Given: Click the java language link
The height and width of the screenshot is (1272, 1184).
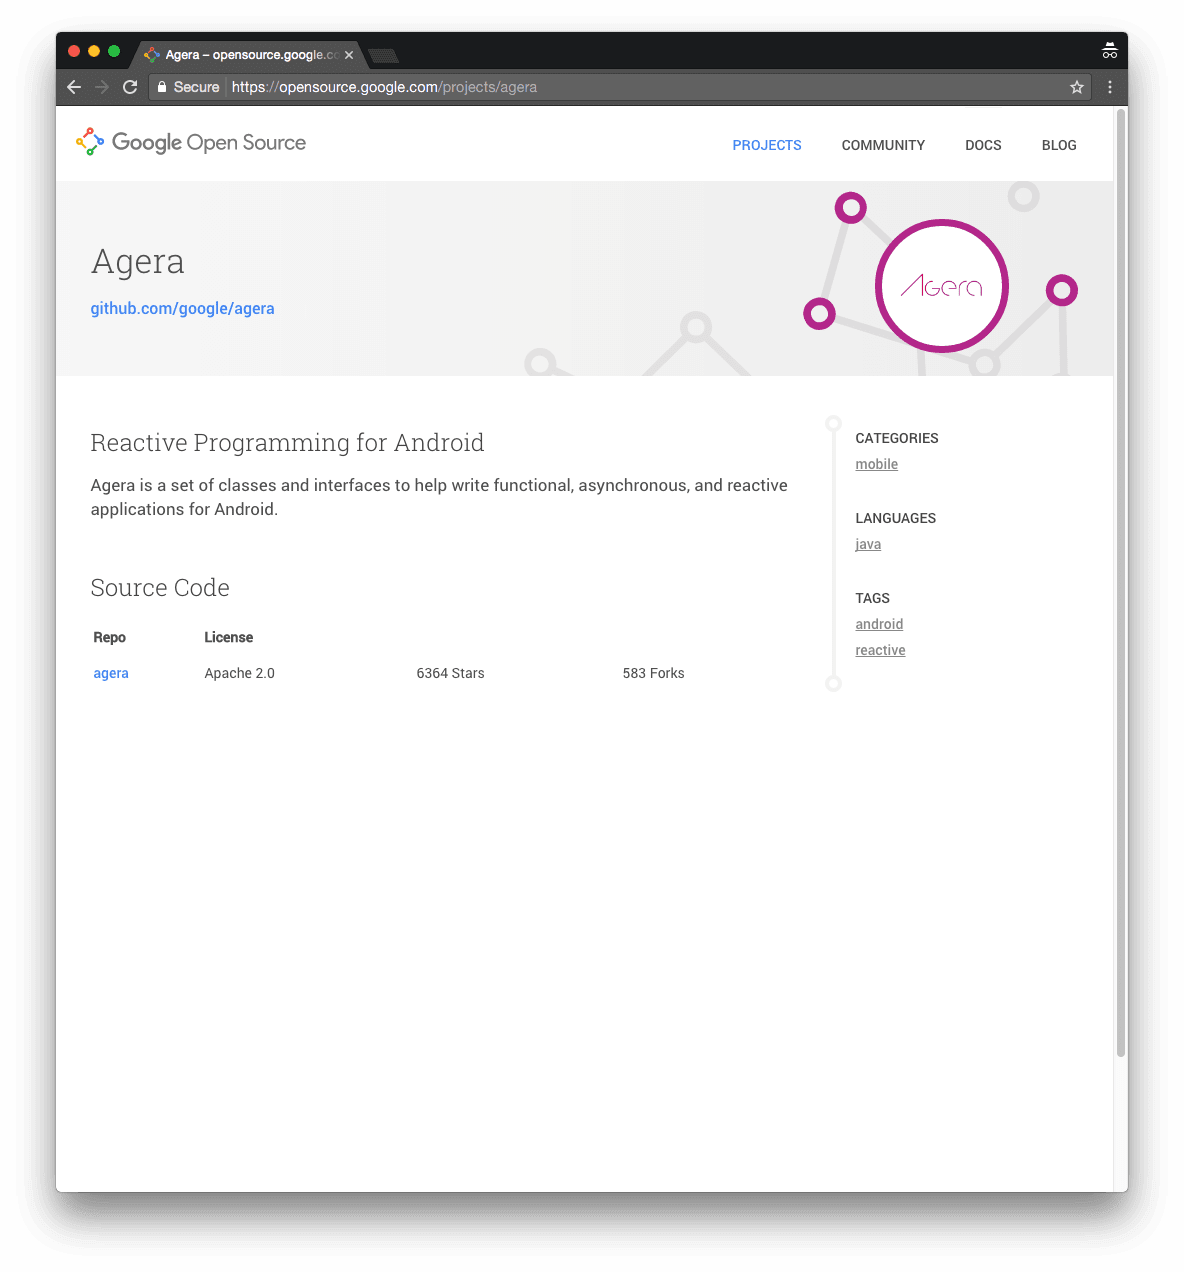Looking at the screenshot, I should (868, 544).
